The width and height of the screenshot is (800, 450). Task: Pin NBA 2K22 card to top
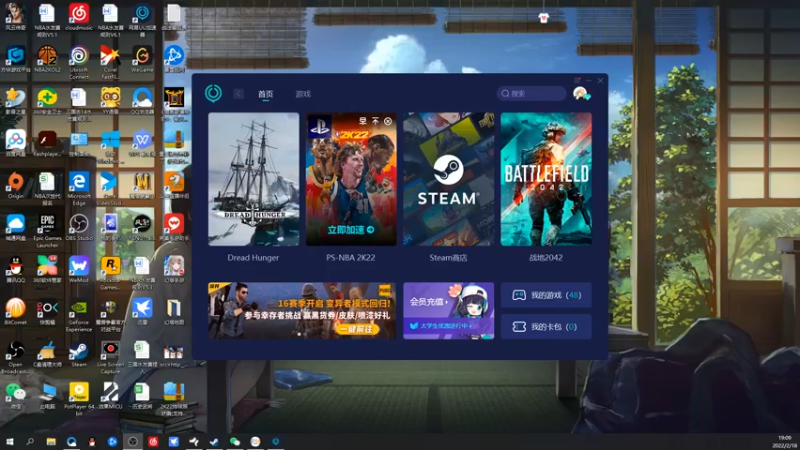click(376, 121)
